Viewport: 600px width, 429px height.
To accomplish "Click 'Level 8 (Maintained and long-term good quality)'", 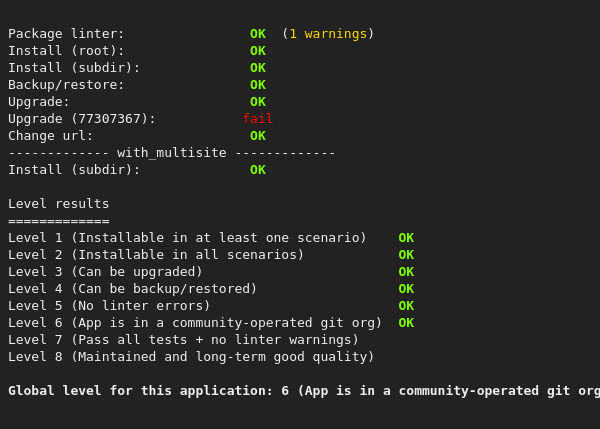I will (x=191, y=357).
